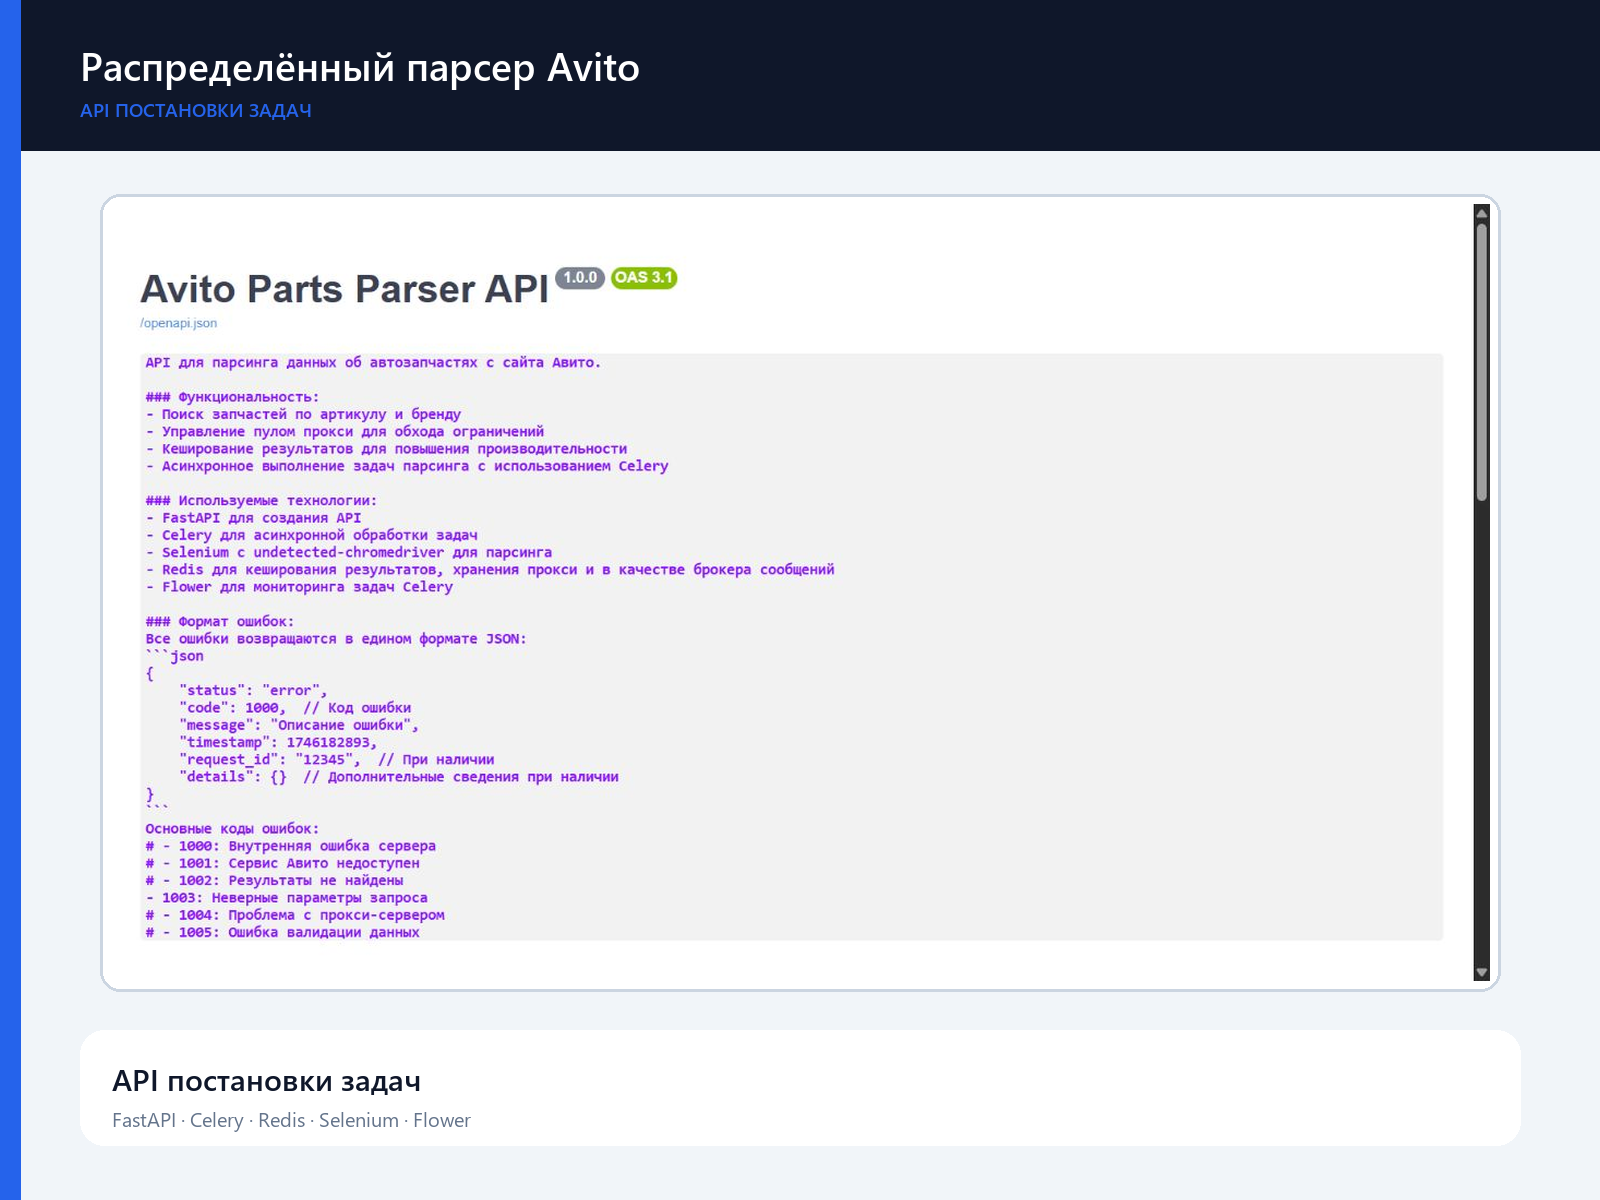Screen dimensions: 1600x1200
Task: Click 'Управление пулом прокси для обхода ограничений'
Action: click(353, 432)
